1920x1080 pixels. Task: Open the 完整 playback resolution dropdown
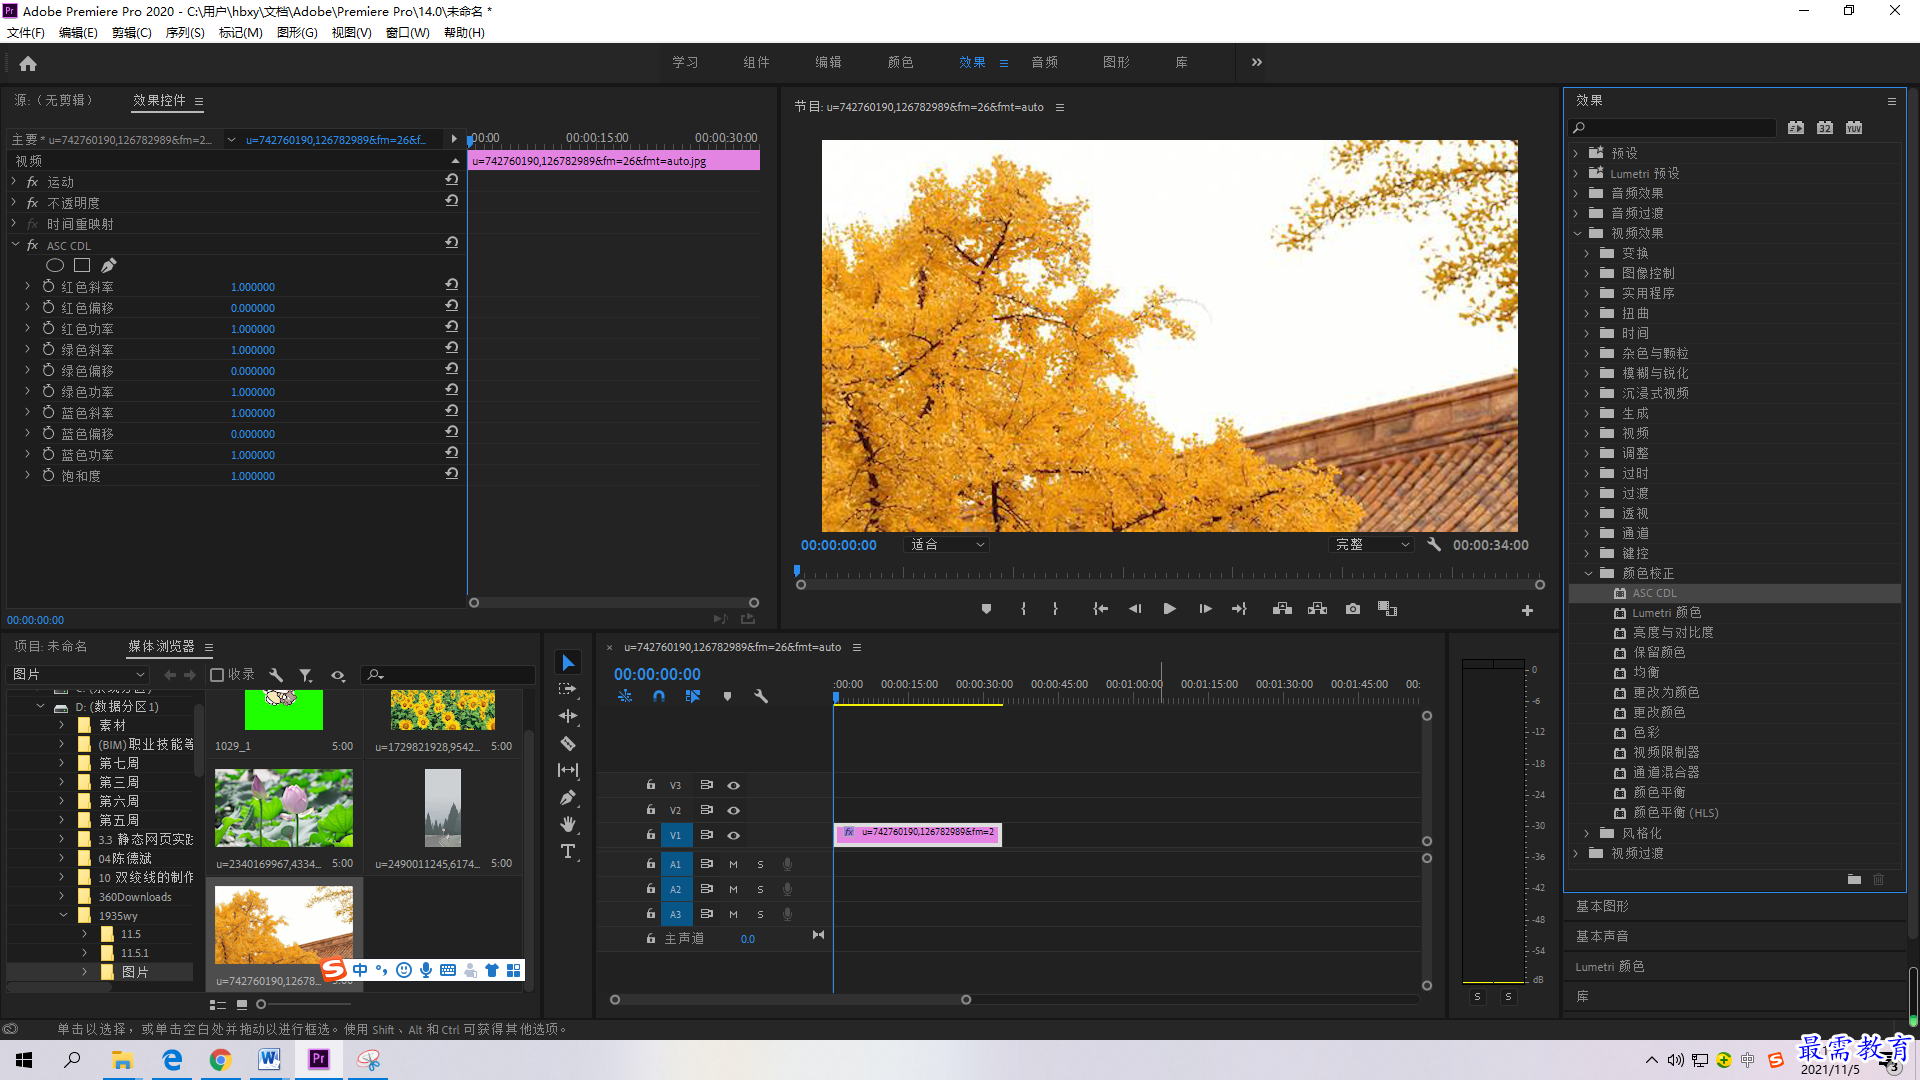(x=1372, y=544)
